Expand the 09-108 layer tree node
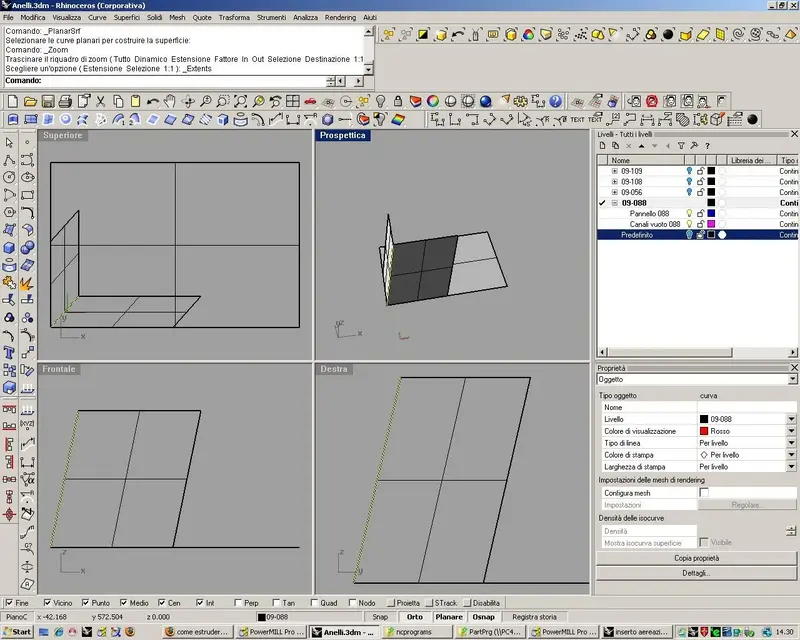This screenshot has height=640, width=800. (614, 182)
